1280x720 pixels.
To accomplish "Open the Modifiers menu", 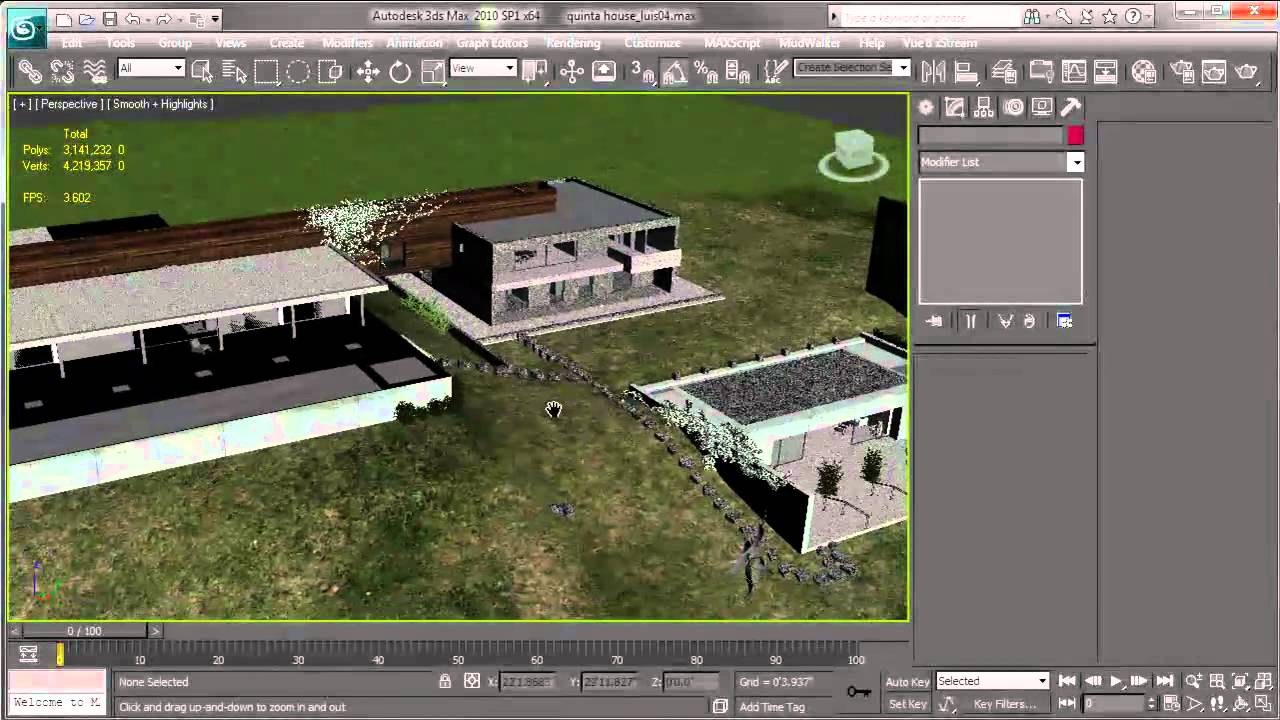I will [x=347, y=43].
